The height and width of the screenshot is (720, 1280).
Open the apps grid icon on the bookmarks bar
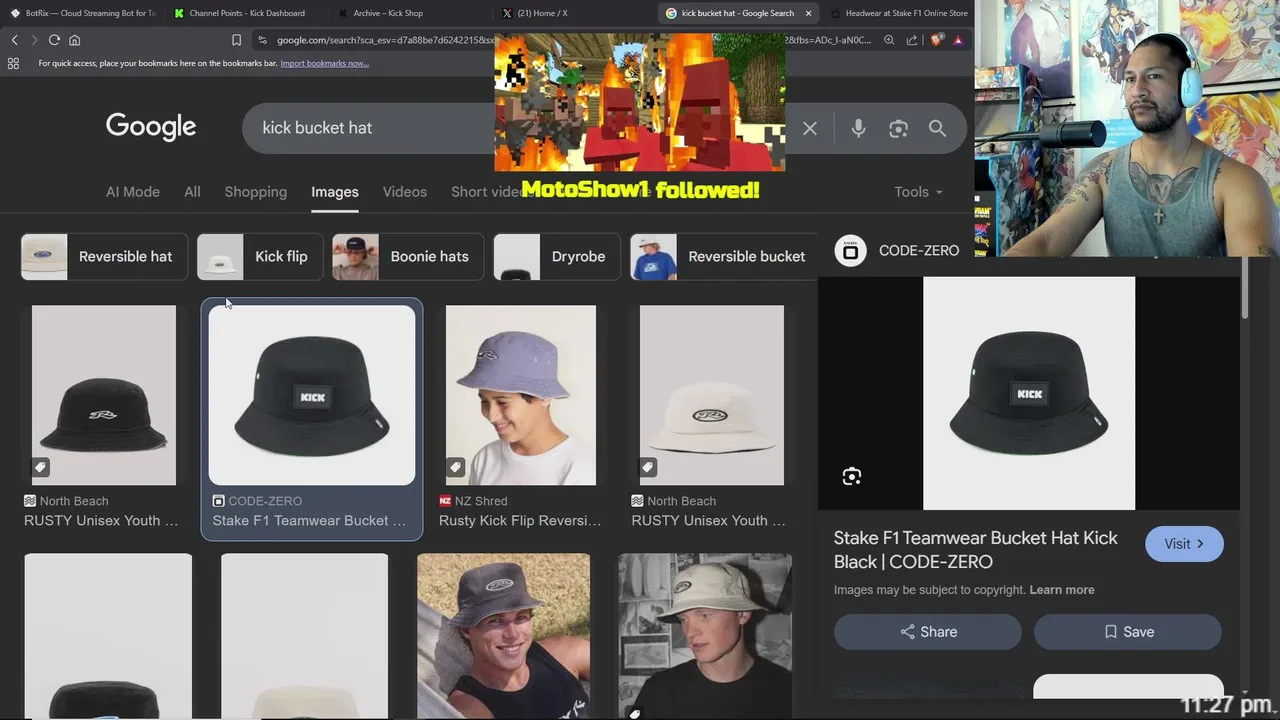point(13,63)
